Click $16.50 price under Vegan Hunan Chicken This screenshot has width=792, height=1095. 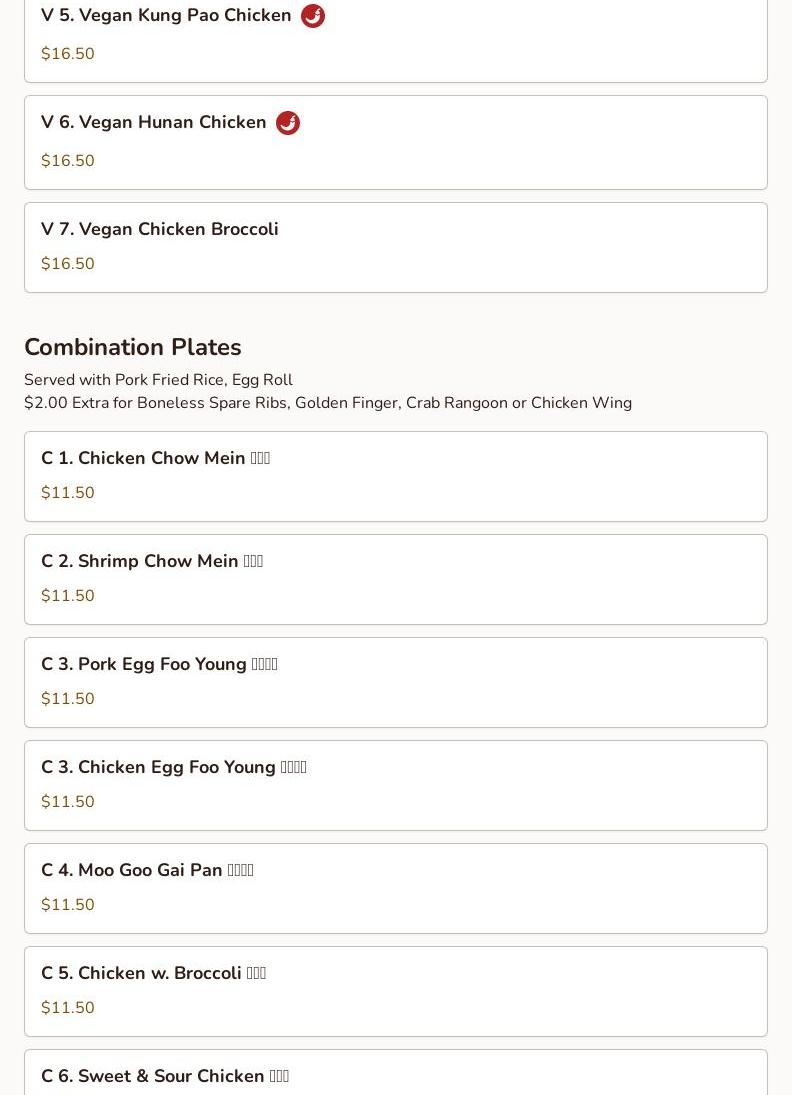tap(68, 161)
